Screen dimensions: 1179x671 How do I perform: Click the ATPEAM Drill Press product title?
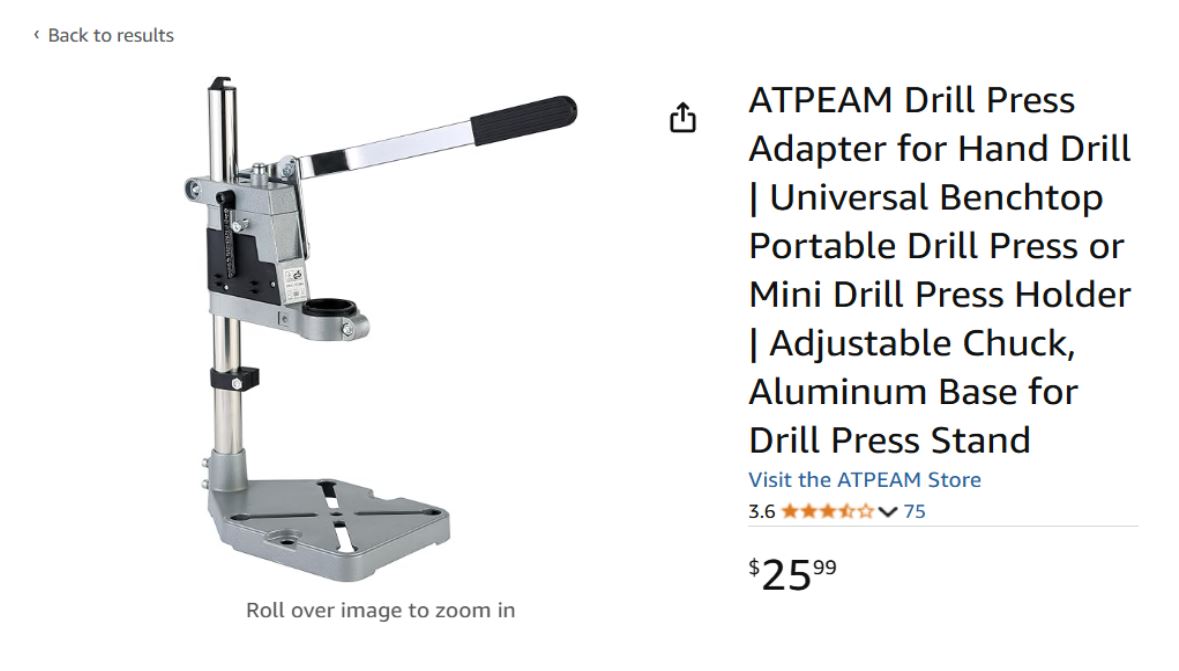940,270
